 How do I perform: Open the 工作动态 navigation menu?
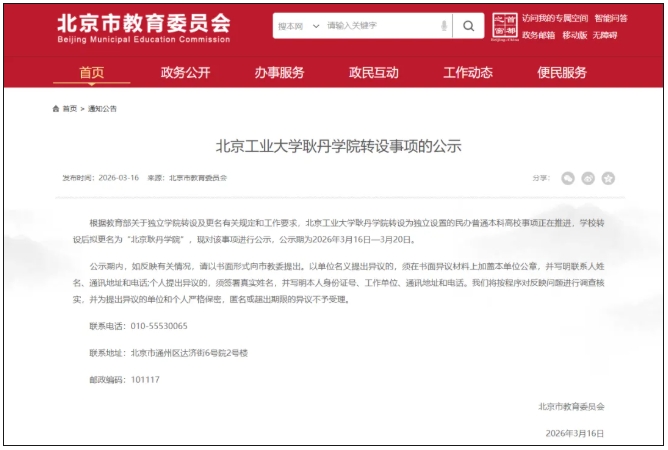[468, 72]
